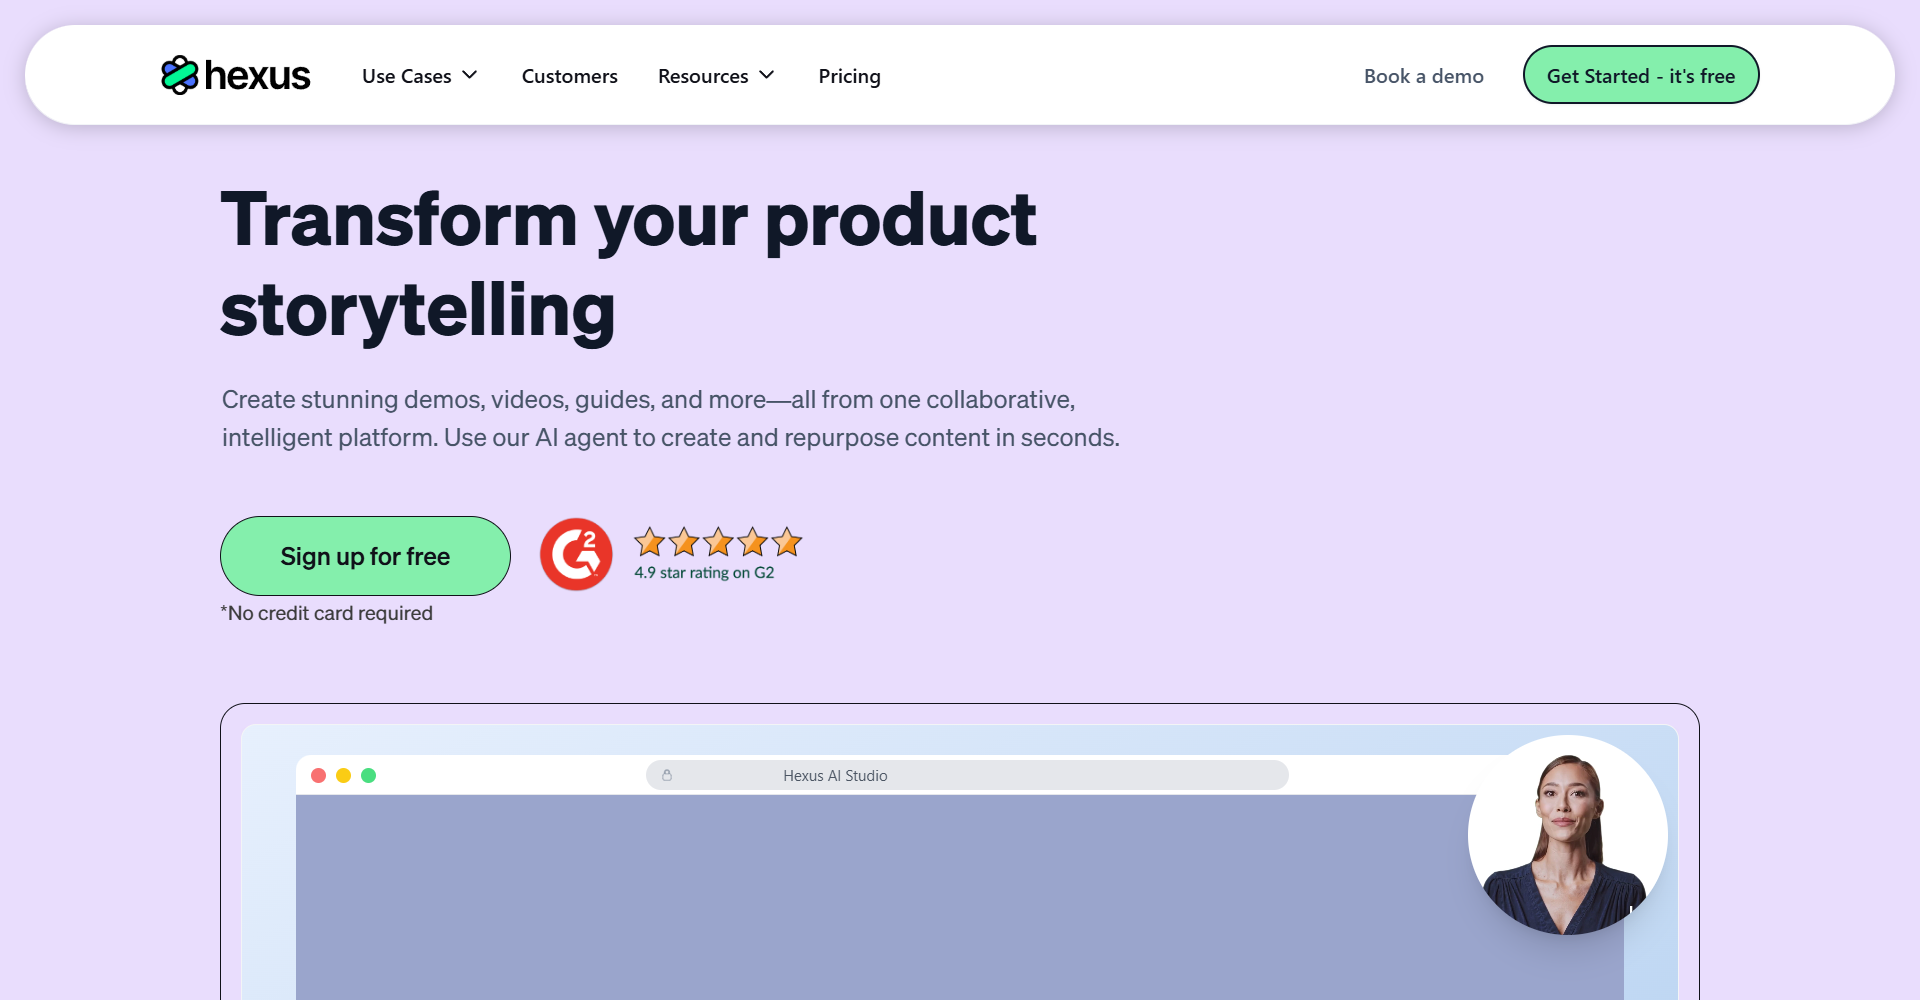Click the yellow window dot in demo preview
This screenshot has width=1920, height=1000.
344,775
